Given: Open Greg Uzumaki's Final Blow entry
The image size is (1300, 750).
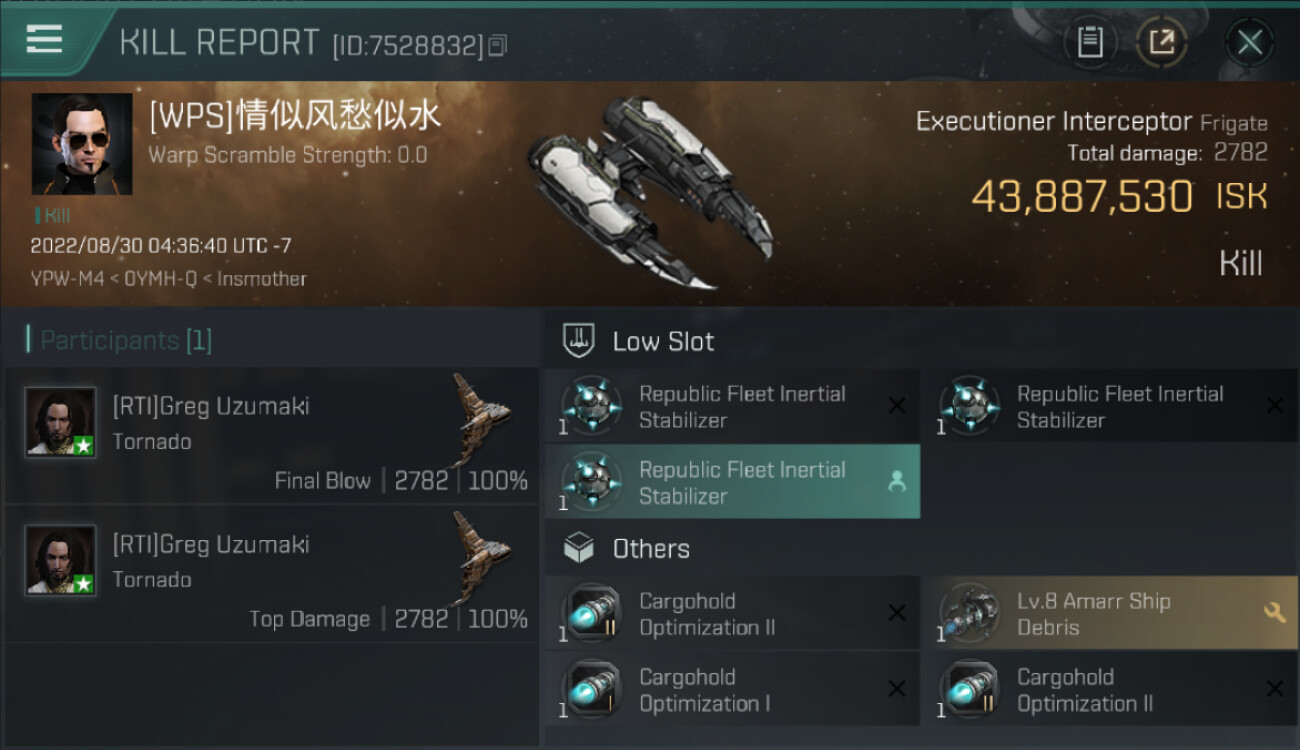Looking at the screenshot, I should 272,436.
